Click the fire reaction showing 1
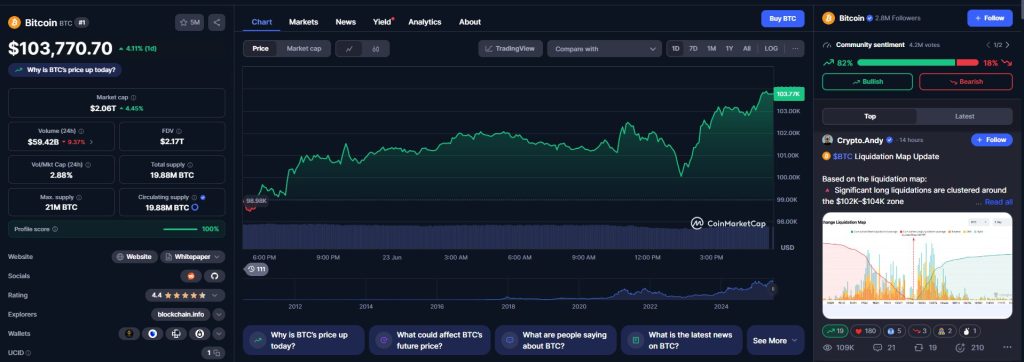This screenshot has width=1024, height=362. click(x=970, y=331)
